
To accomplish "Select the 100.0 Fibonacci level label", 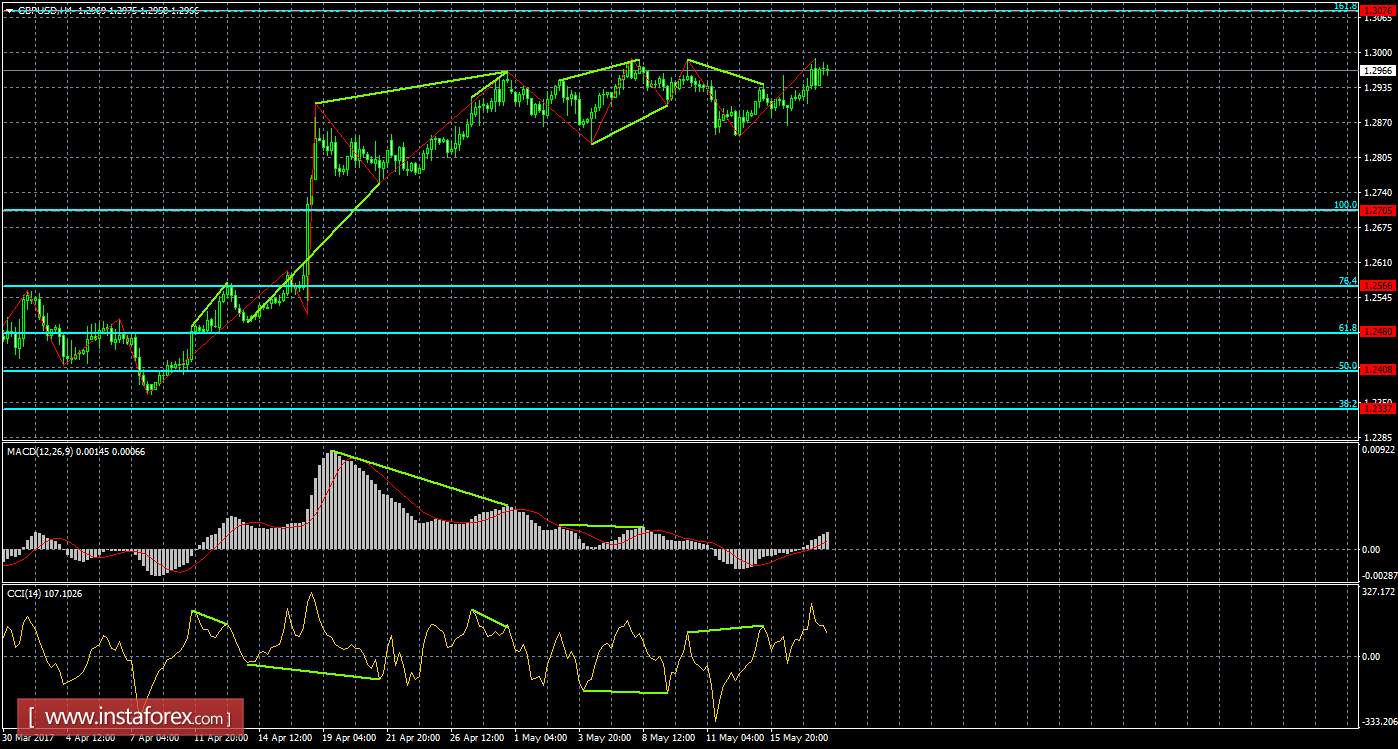I will (x=1345, y=204).
